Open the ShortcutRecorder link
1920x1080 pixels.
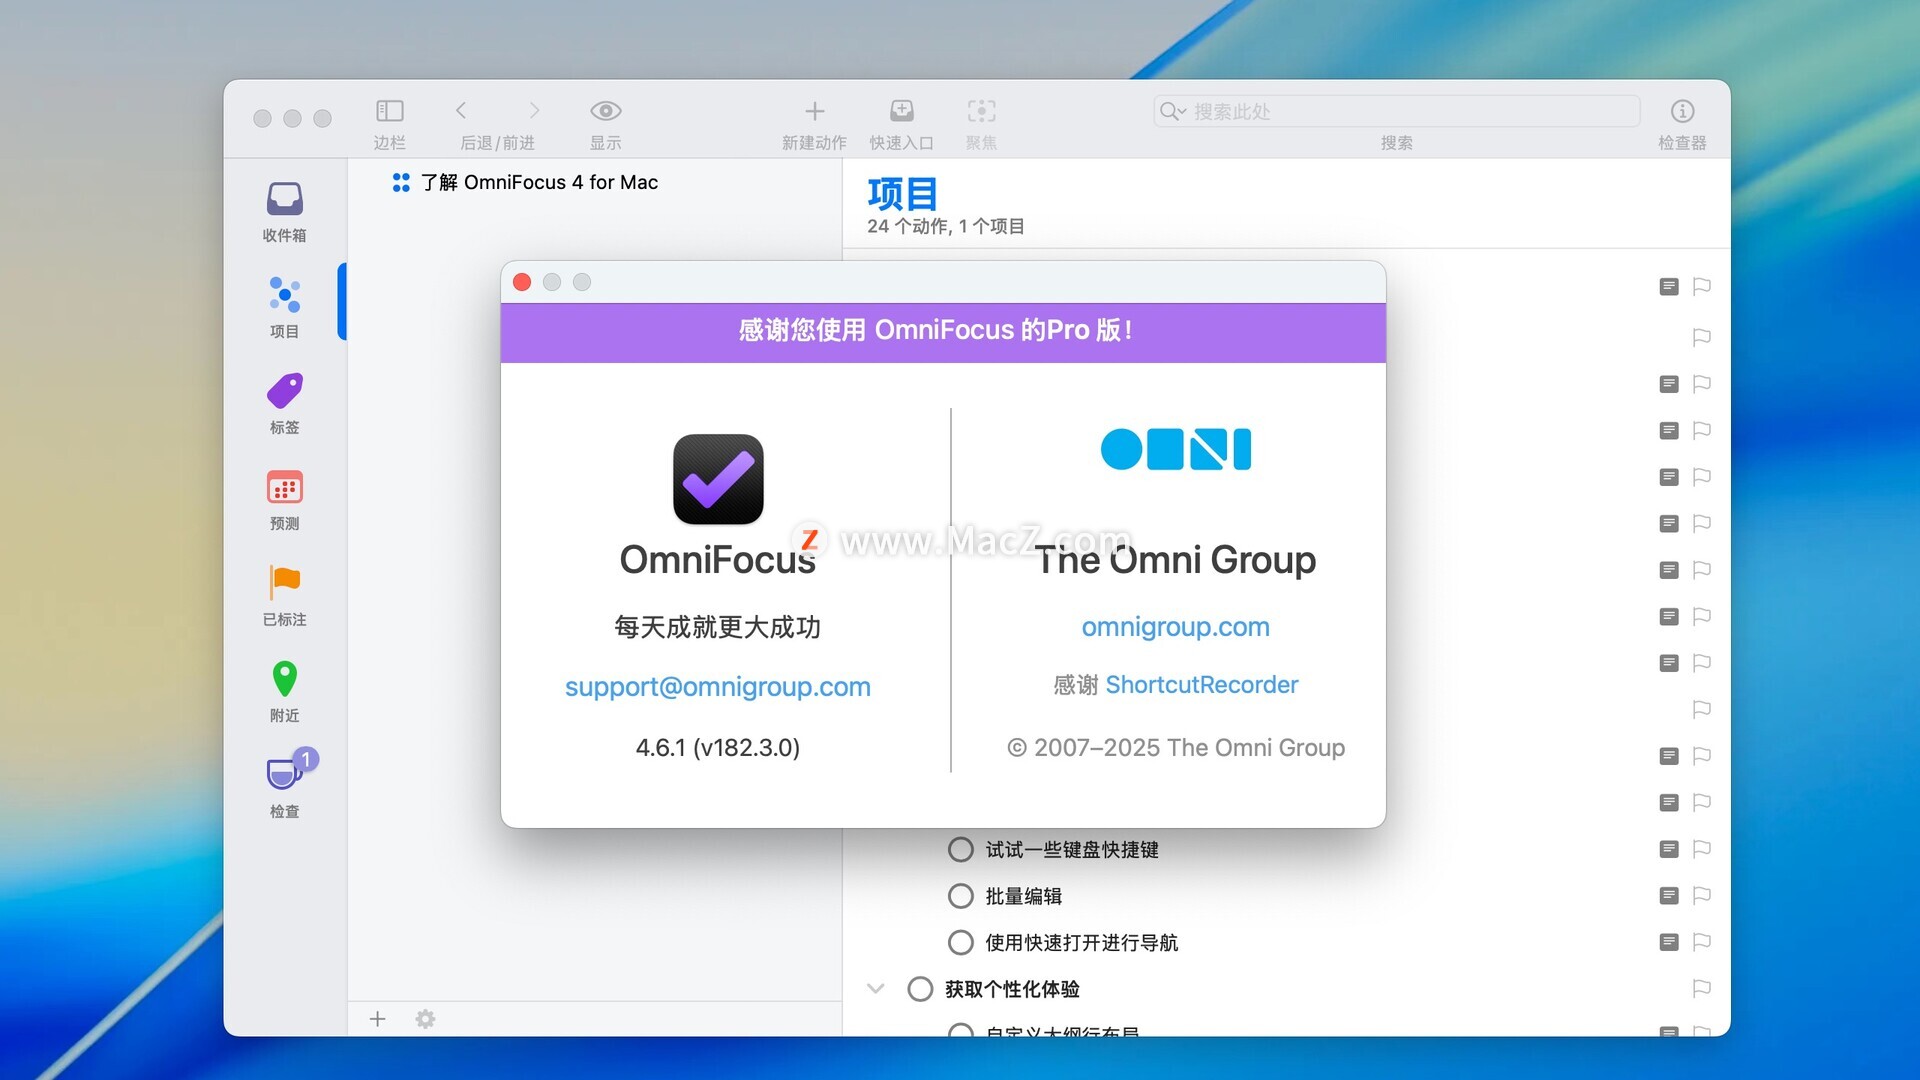pyautogui.click(x=1201, y=685)
